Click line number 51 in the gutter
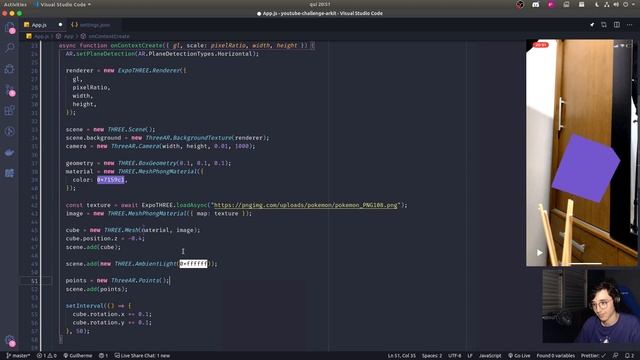 [x=34, y=281]
